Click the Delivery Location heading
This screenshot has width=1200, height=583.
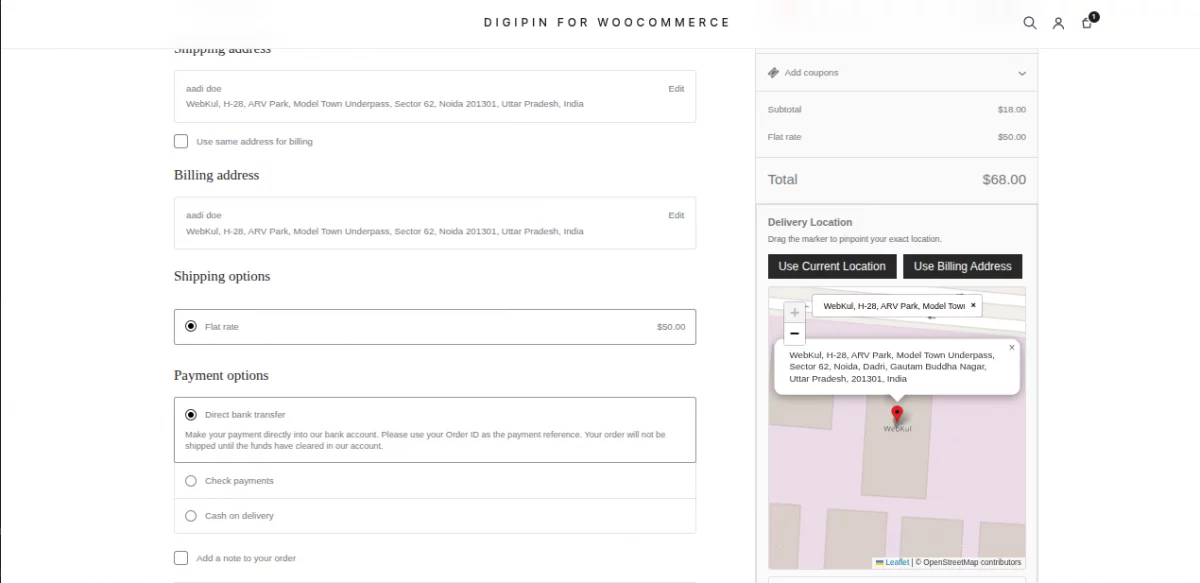tap(810, 222)
